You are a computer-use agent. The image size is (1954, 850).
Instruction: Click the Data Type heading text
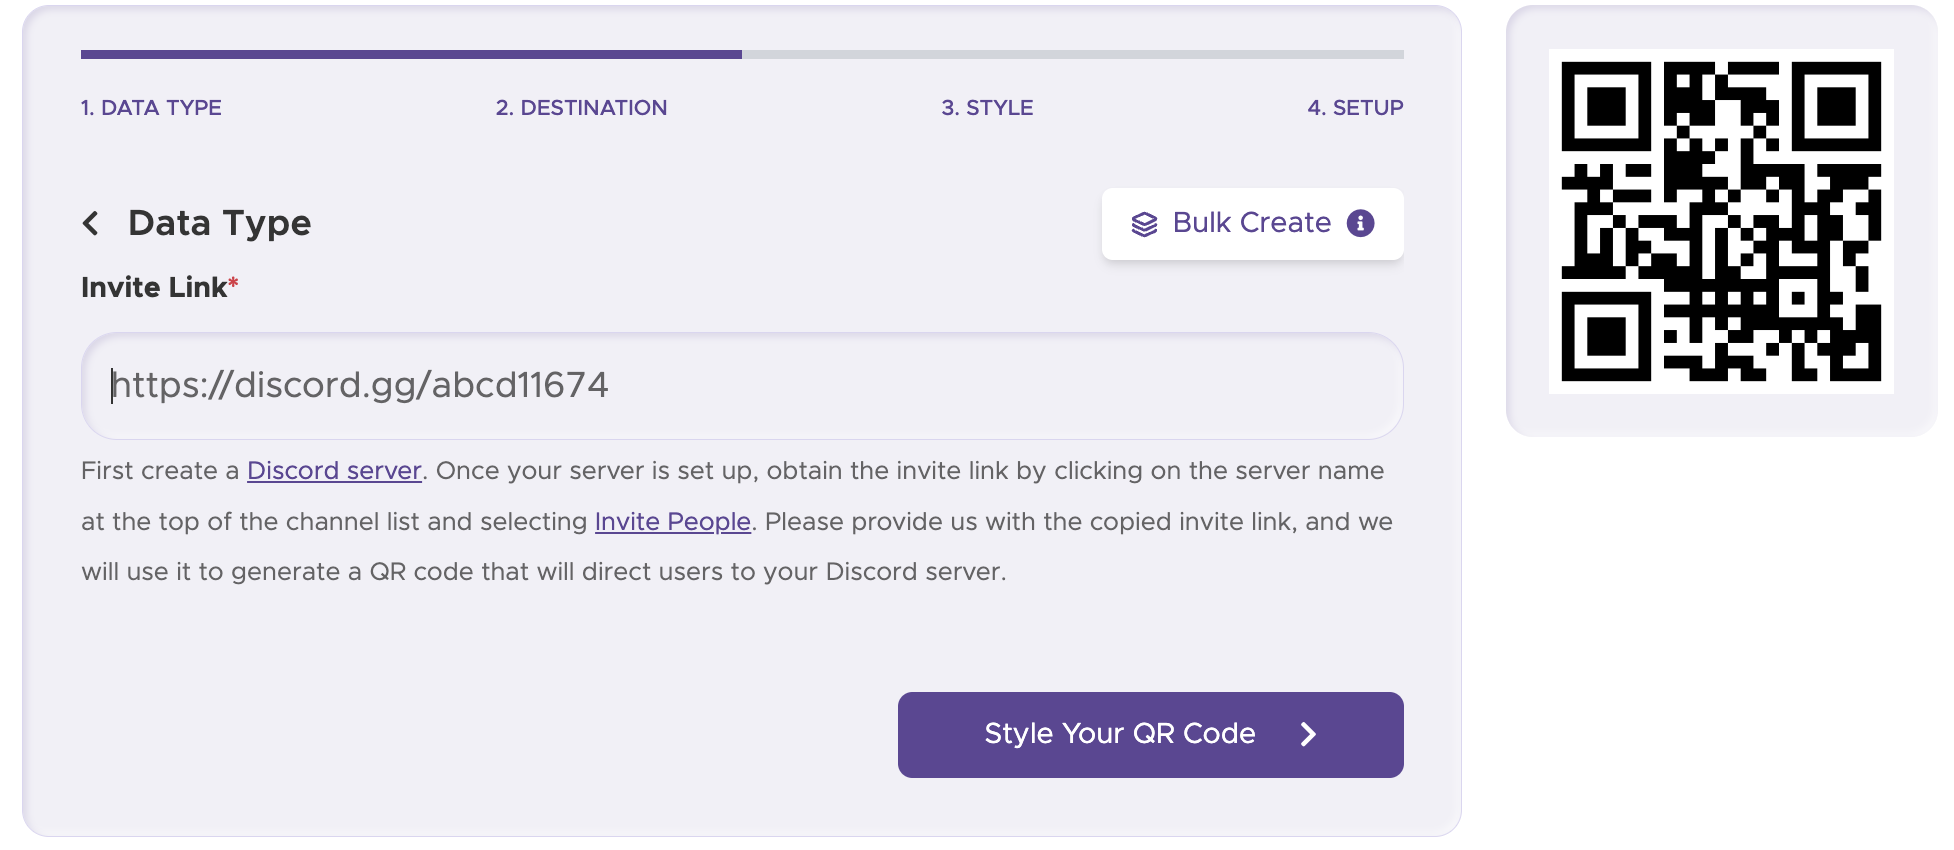219,223
